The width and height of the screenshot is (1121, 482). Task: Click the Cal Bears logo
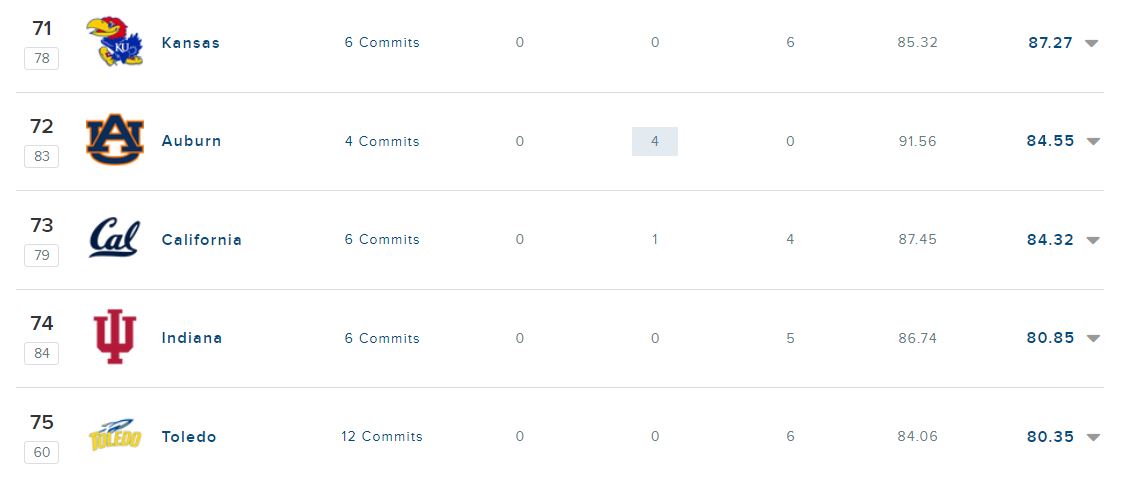point(115,239)
